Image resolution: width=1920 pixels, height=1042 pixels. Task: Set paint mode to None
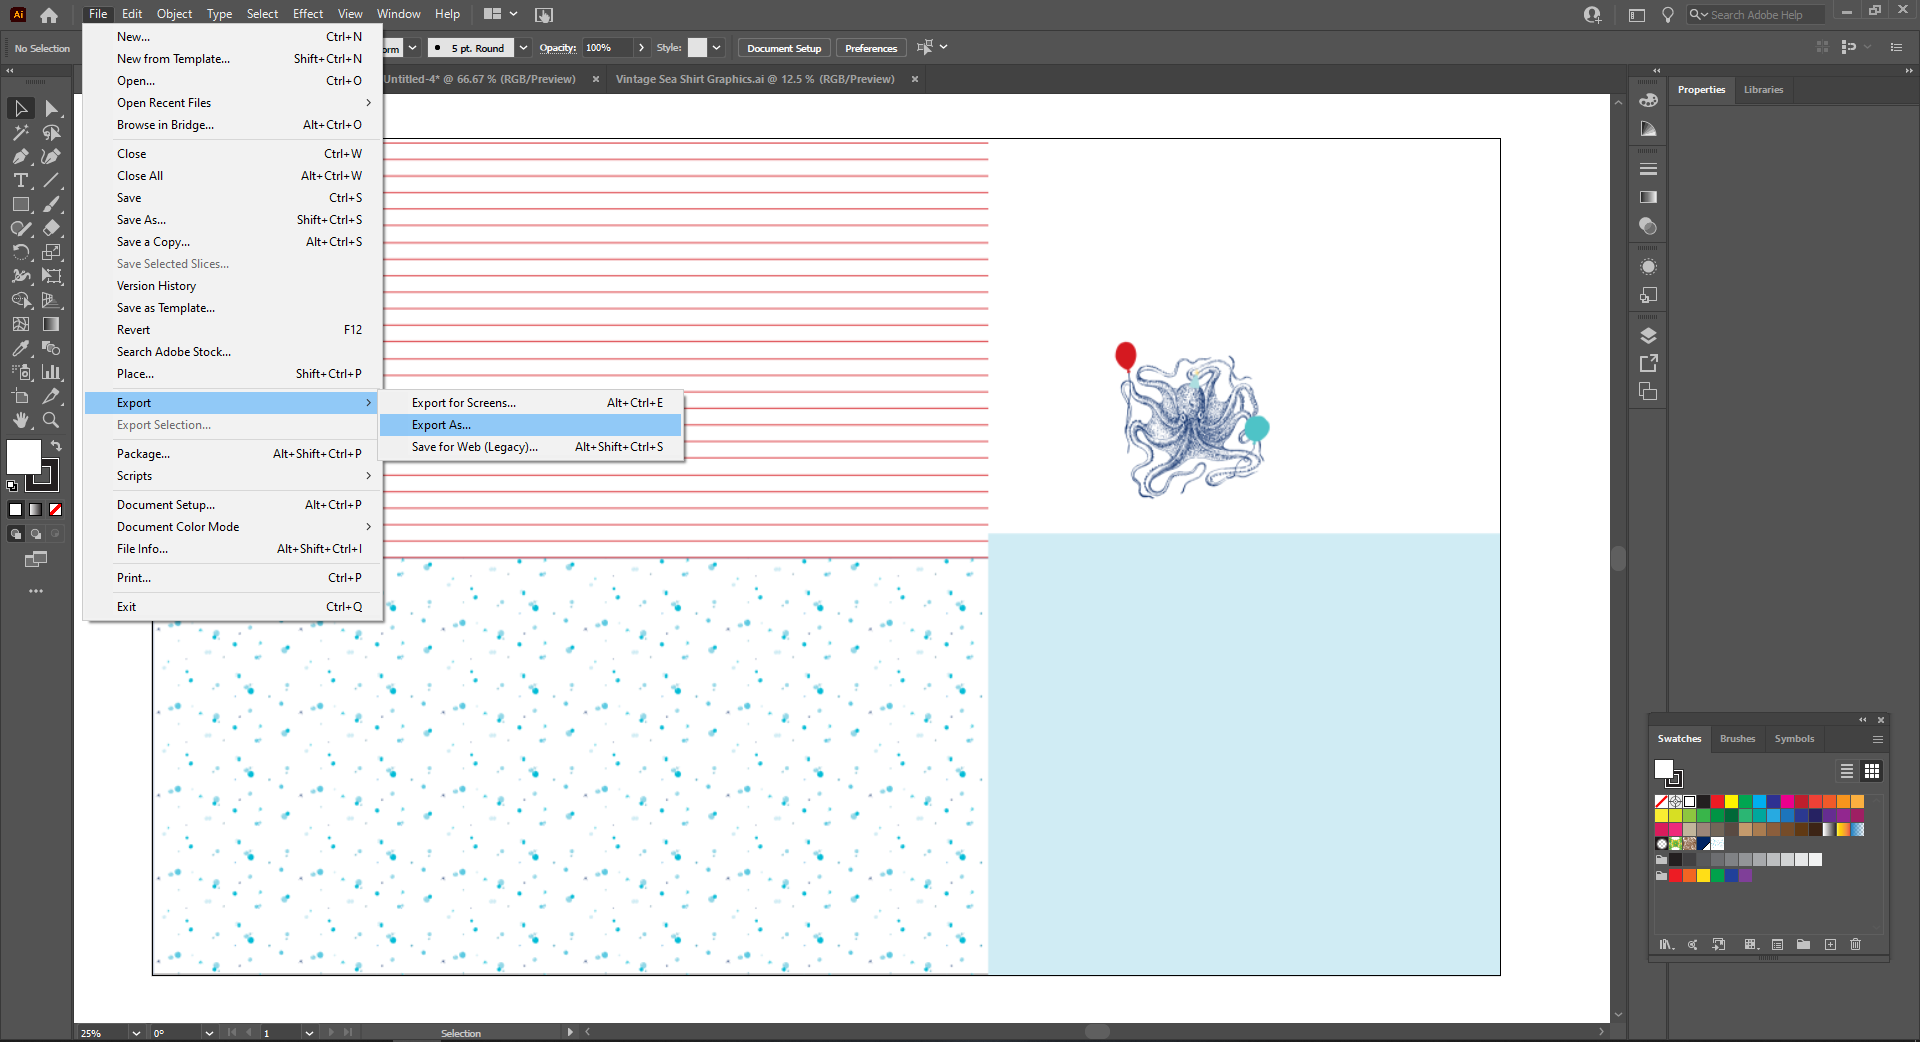56,509
